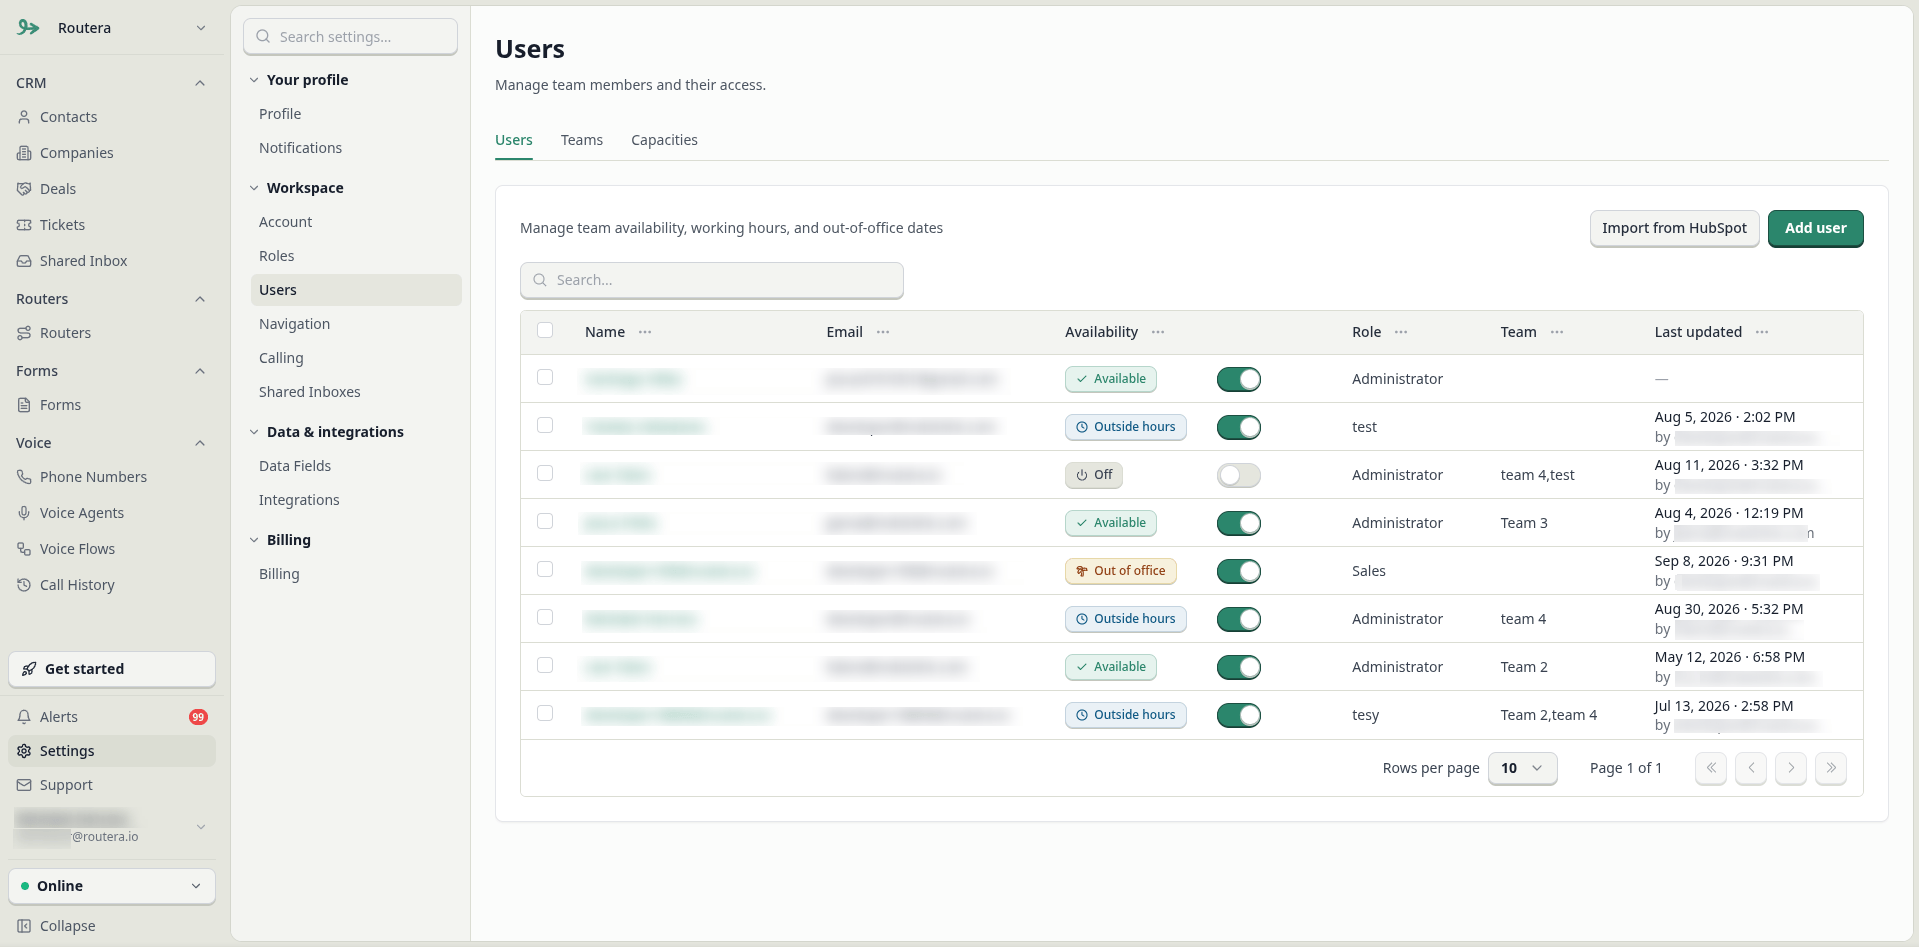Open Contacts in CRM sidebar
The image size is (1919, 947).
click(x=68, y=117)
